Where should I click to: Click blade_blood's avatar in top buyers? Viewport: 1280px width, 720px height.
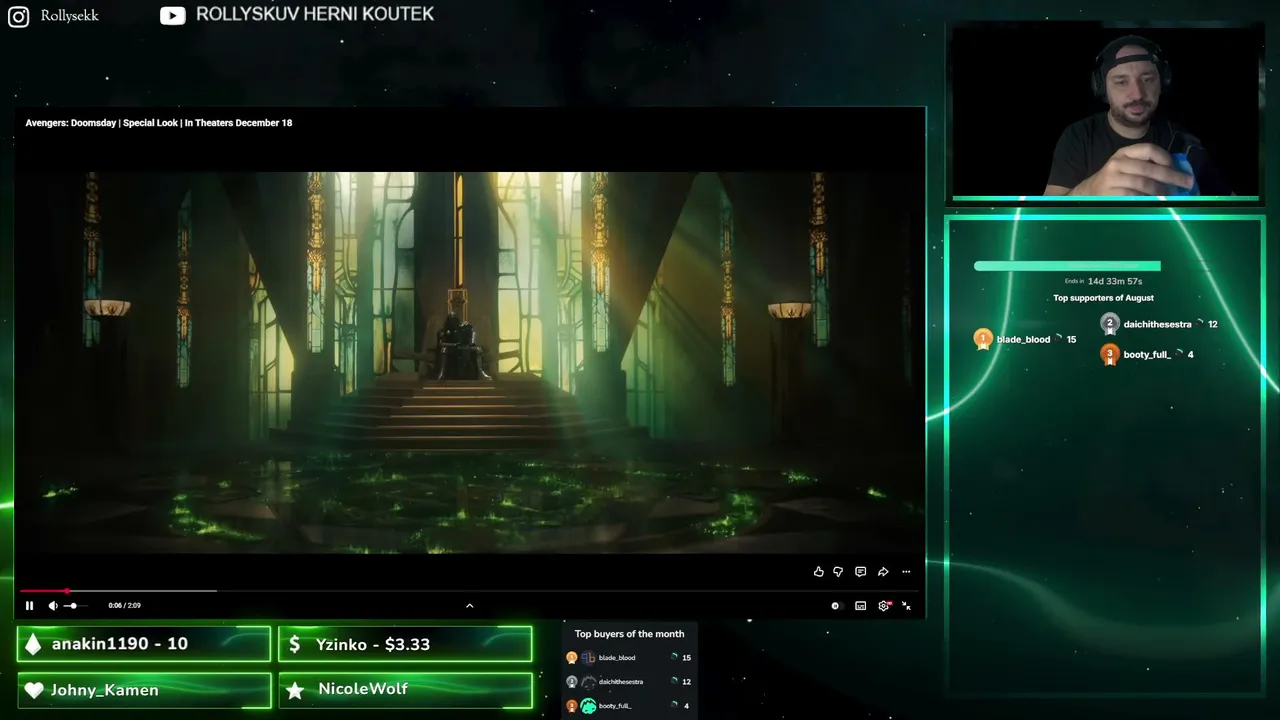click(x=588, y=658)
